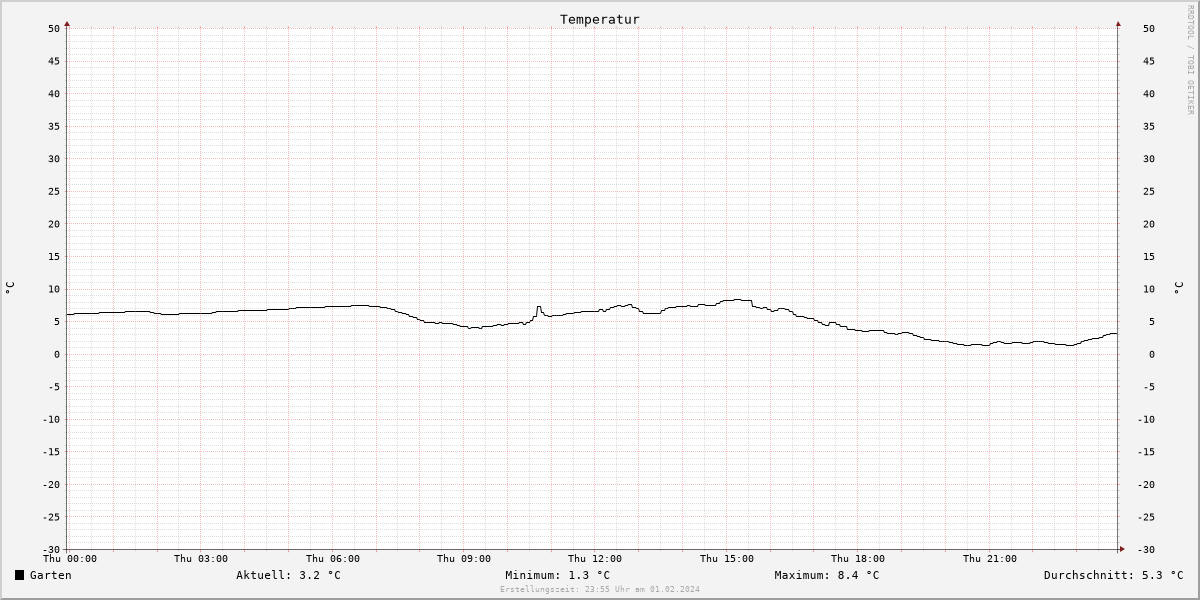Click the 'Thu 06:00' time axis label
Screen dimensions: 1200x600
point(333,559)
